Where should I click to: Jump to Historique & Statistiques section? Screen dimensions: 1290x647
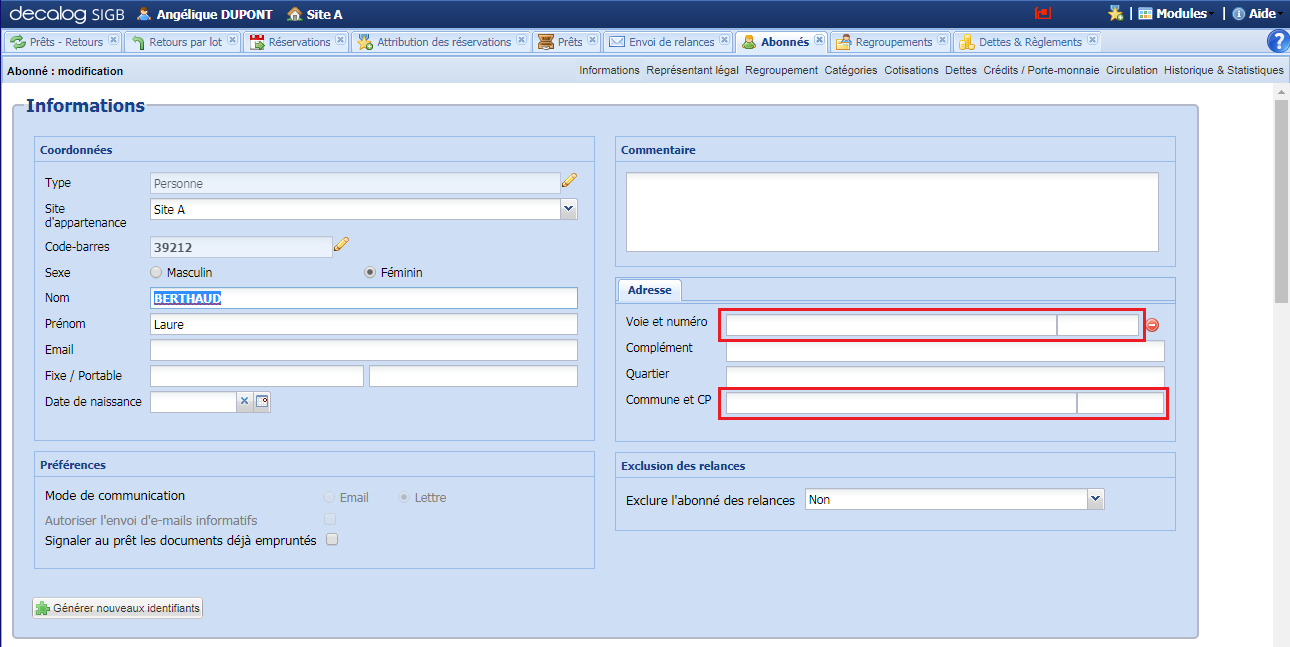click(1223, 70)
